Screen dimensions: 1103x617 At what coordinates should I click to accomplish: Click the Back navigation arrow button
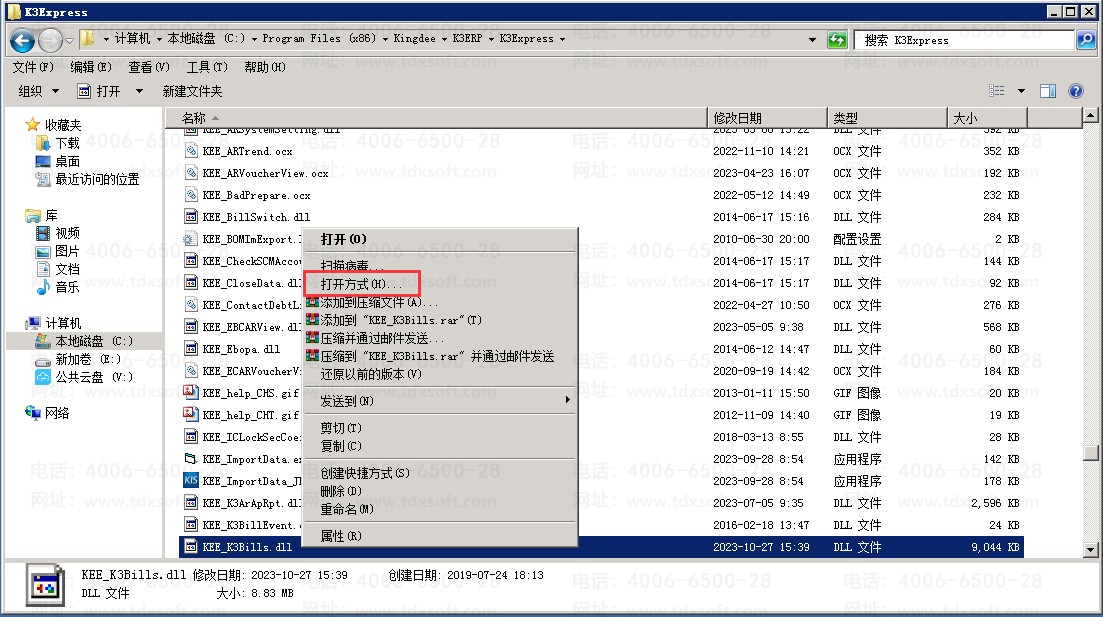[22, 40]
